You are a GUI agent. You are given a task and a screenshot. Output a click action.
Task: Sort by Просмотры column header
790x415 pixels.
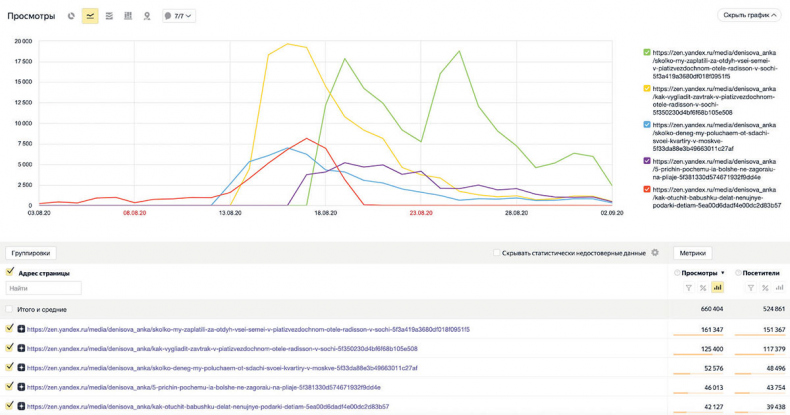pos(699,272)
